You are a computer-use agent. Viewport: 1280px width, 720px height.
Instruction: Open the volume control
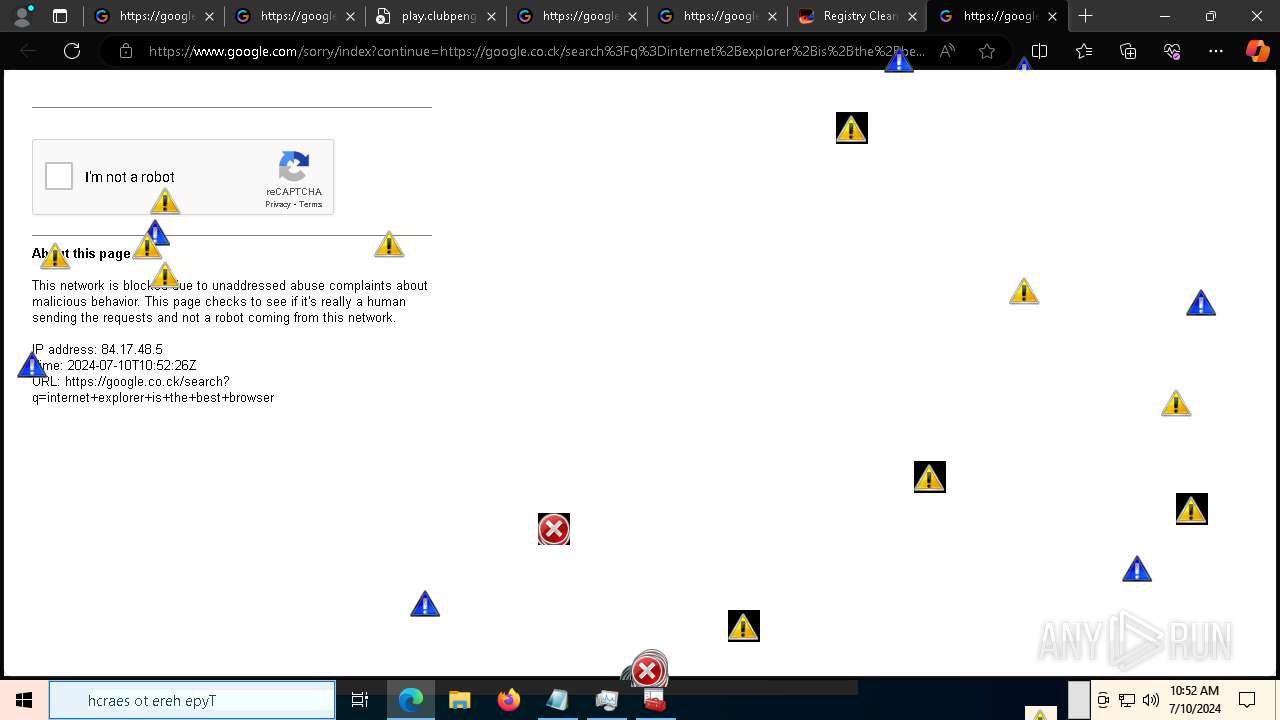click(1150, 700)
